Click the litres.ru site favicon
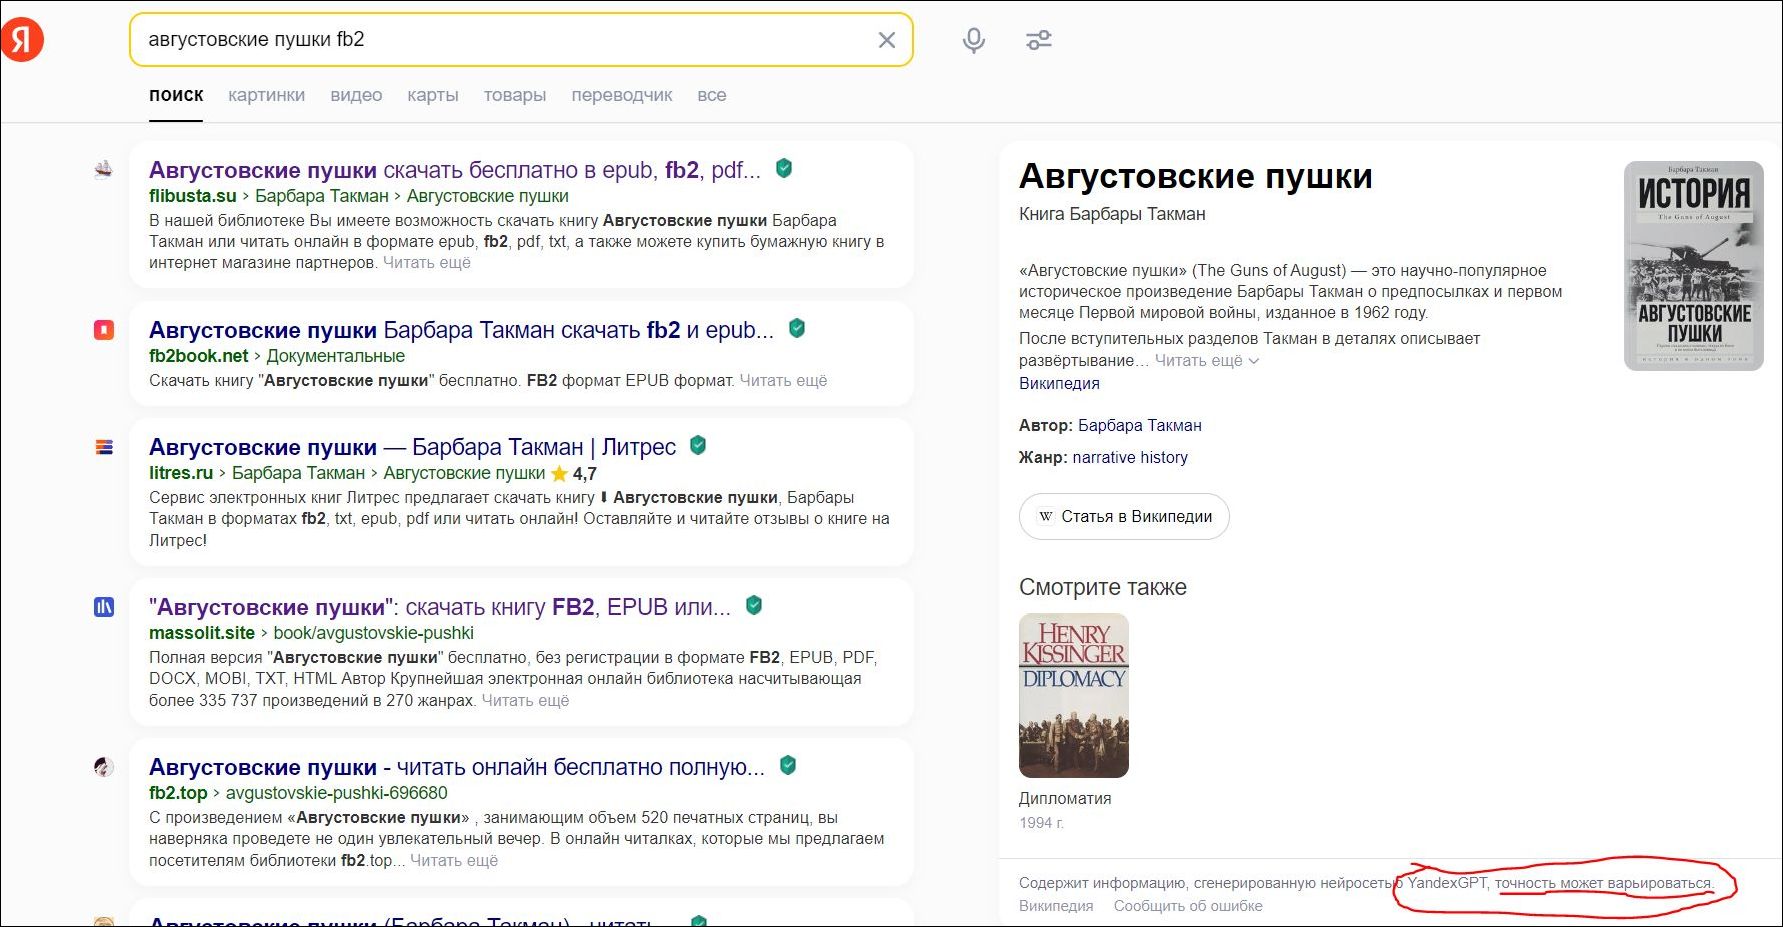This screenshot has width=1783, height=927. (x=104, y=447)
